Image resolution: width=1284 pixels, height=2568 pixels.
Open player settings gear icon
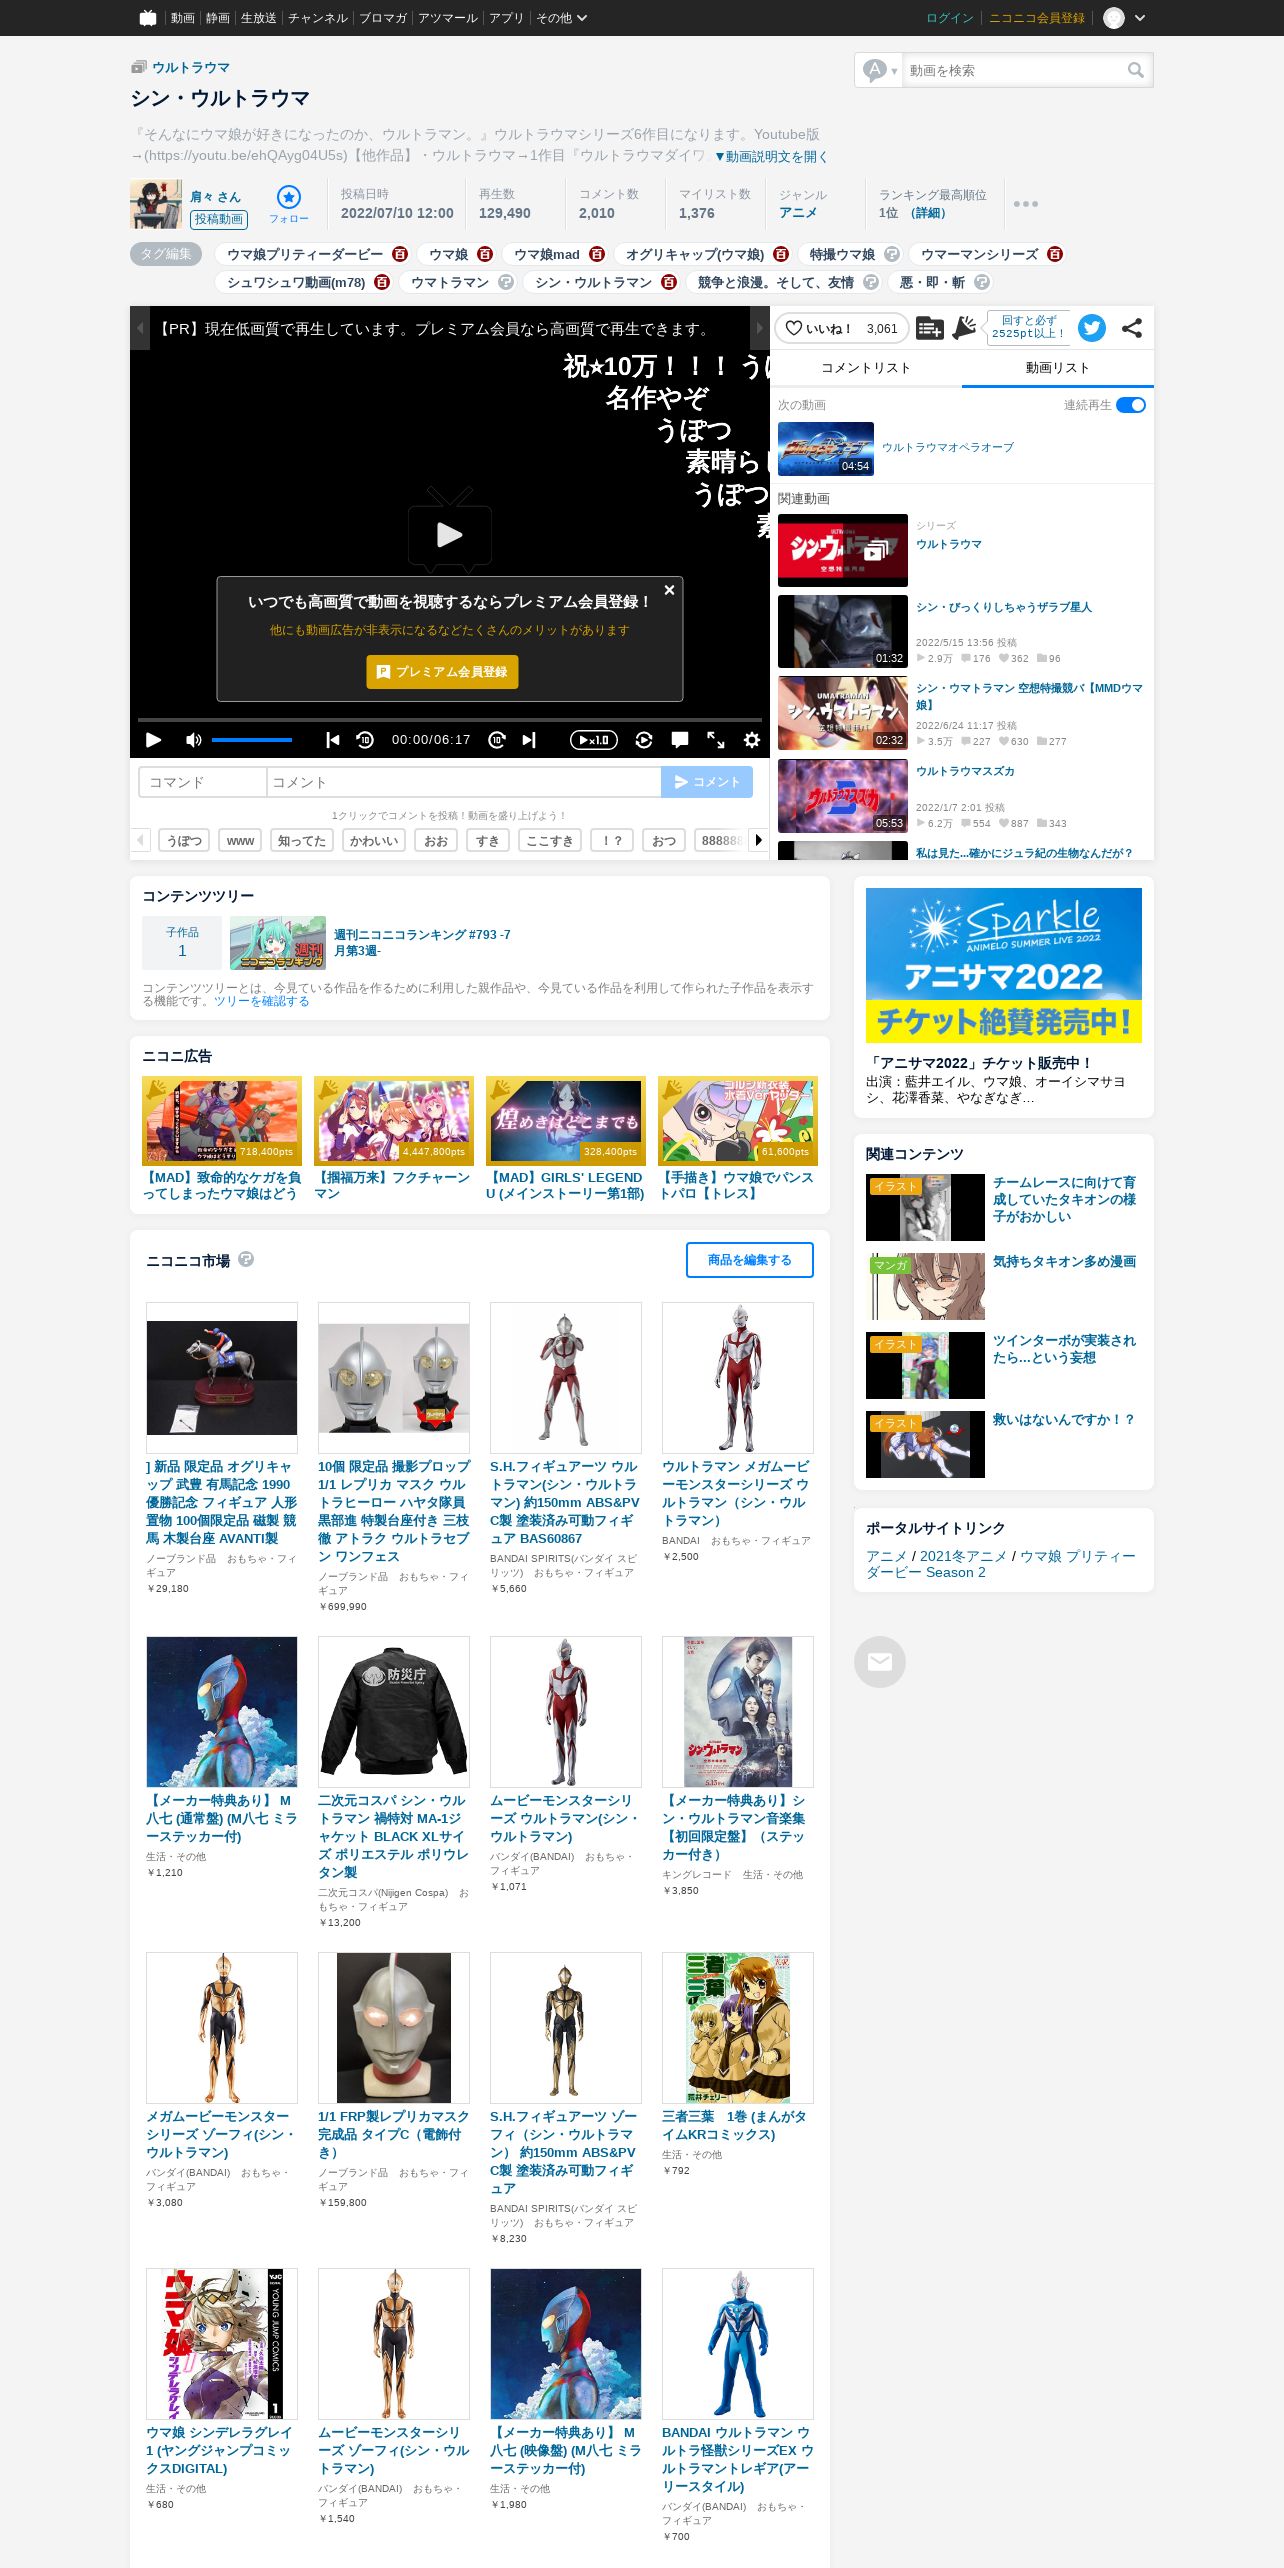[752, 740]
